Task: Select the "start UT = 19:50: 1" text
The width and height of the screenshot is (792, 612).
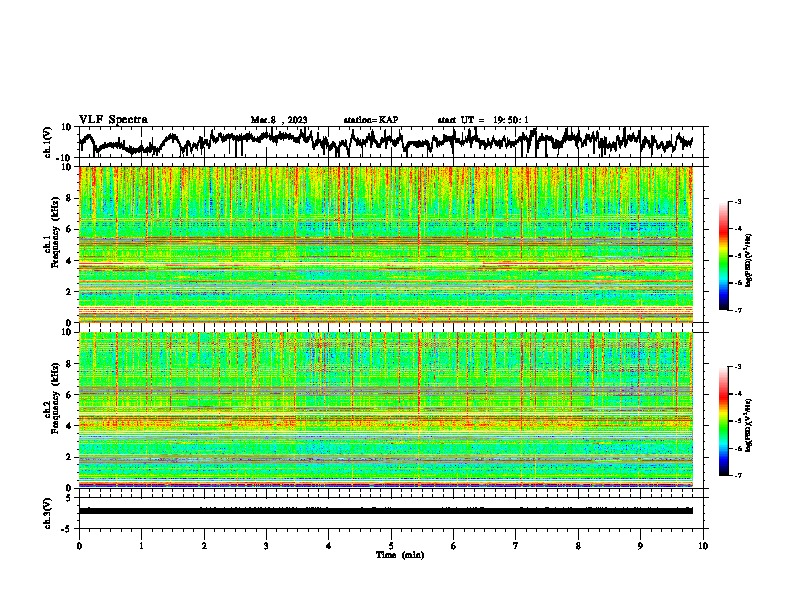Action: 483,120
